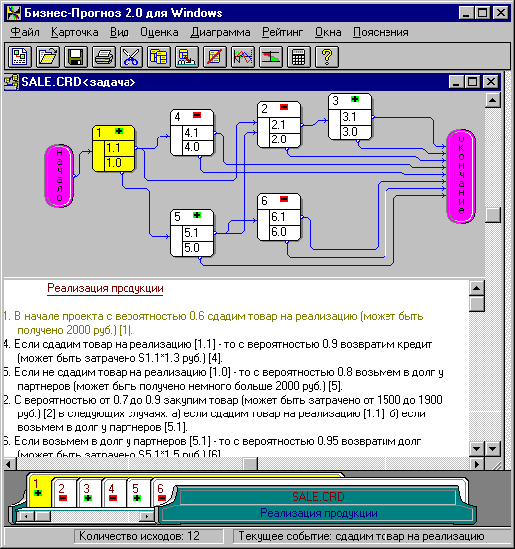
Task: Click the magenta окончание end node
Action: pos(461,176)
